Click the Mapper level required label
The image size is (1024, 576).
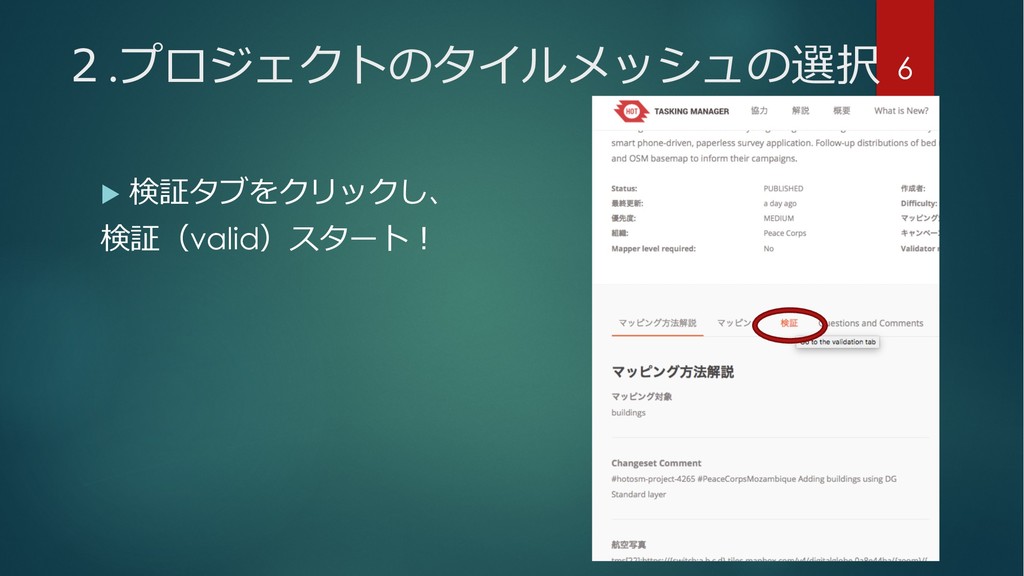(x=653, y=248)
